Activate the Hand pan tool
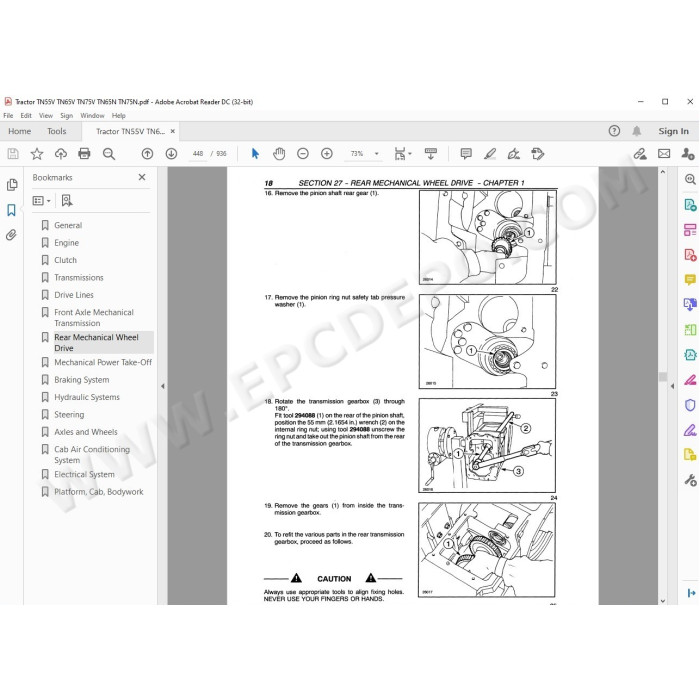The width and height of the screenshot is (700, 700). 279,154
